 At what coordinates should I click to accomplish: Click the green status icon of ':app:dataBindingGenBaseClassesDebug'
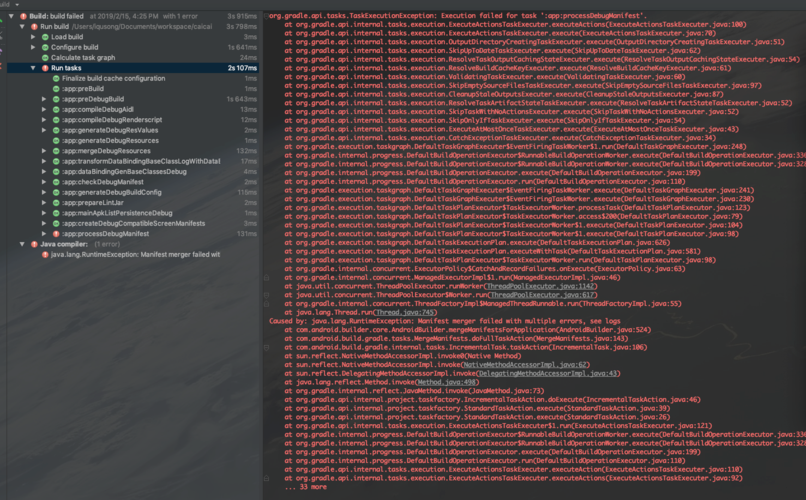point(56,172)
